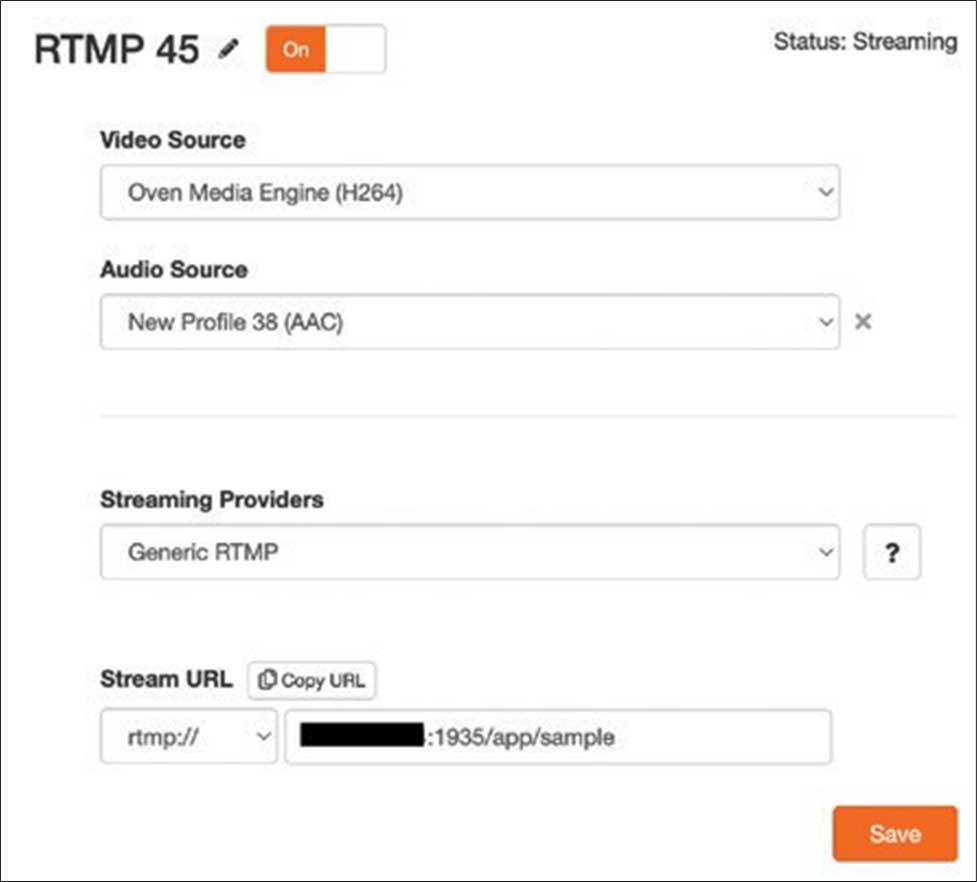Click the Stream URL label
977x882 pixels.
point(166,679)
